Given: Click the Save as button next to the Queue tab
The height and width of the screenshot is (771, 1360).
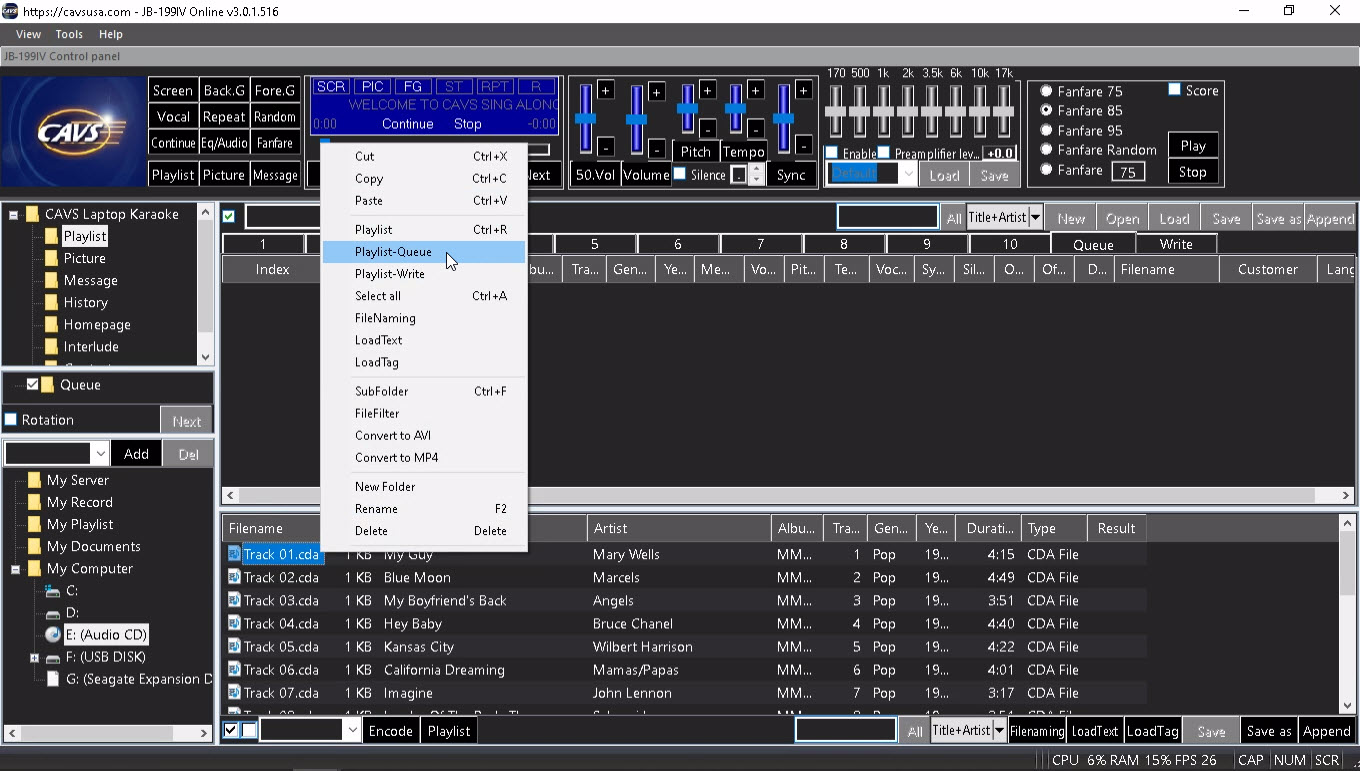Looking at the screenshot, I should 1278,218.
